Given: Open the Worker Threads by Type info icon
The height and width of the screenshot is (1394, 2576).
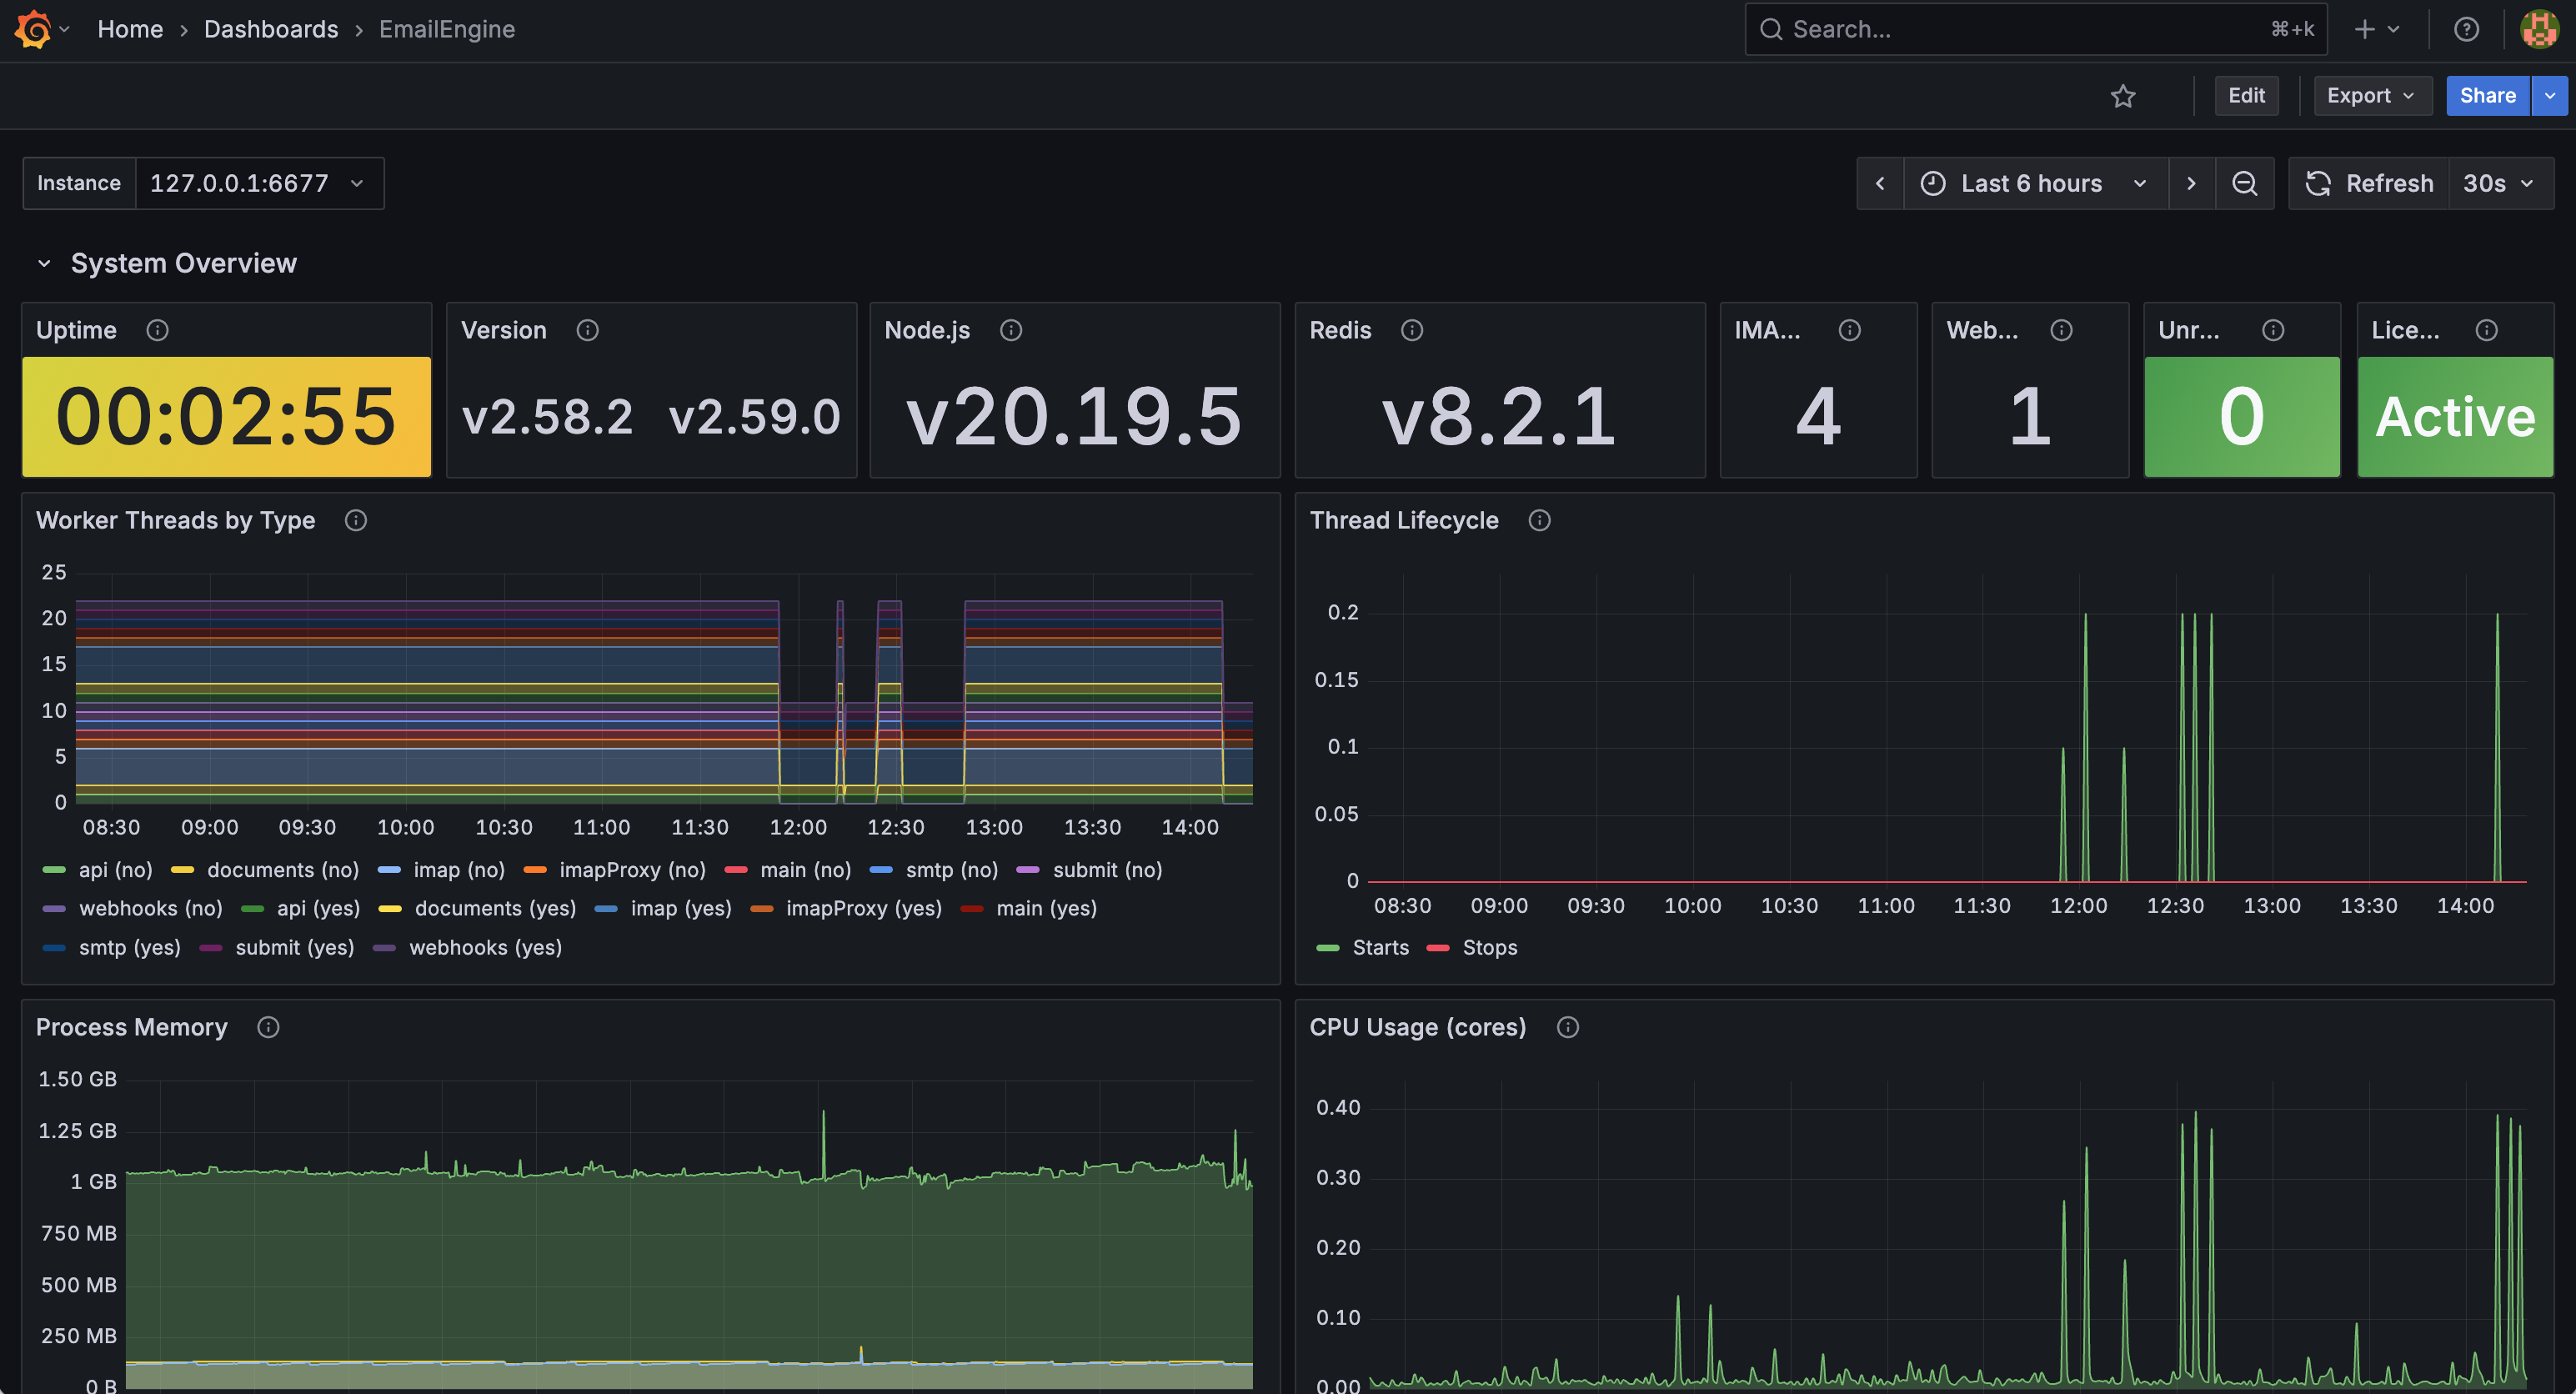Looking at the screenshot, I should pos(356,520).
